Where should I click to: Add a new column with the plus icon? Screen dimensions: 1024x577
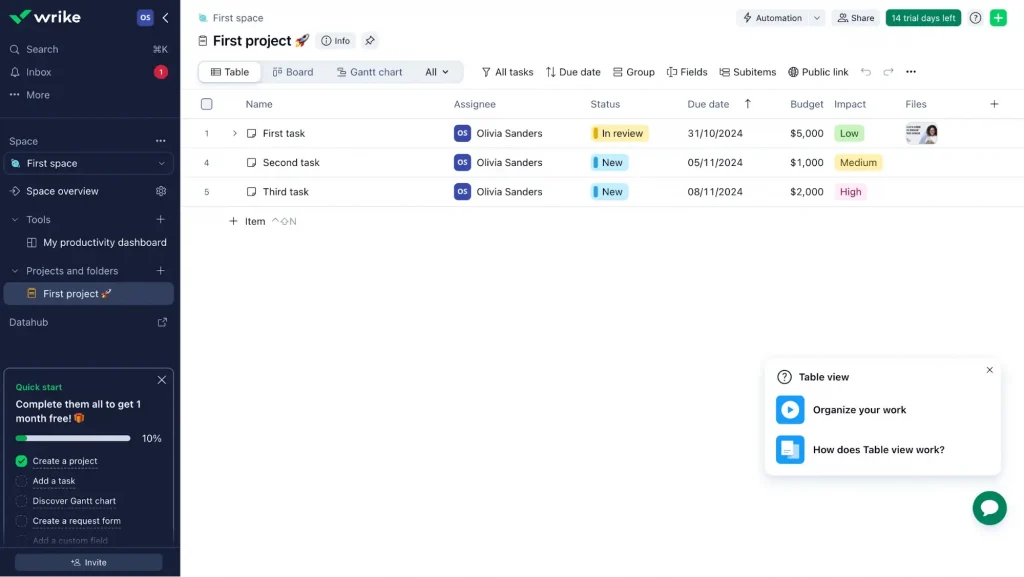point(994,104)
